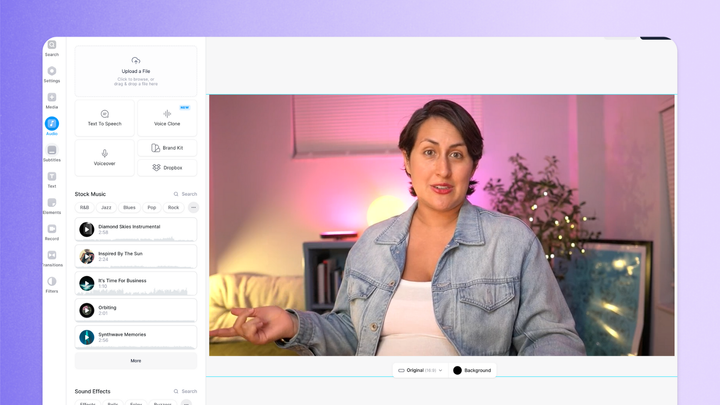The image size is (720, 405).
Task: Open the Search panel in sidebar
Action: click(x=51, y=46)
